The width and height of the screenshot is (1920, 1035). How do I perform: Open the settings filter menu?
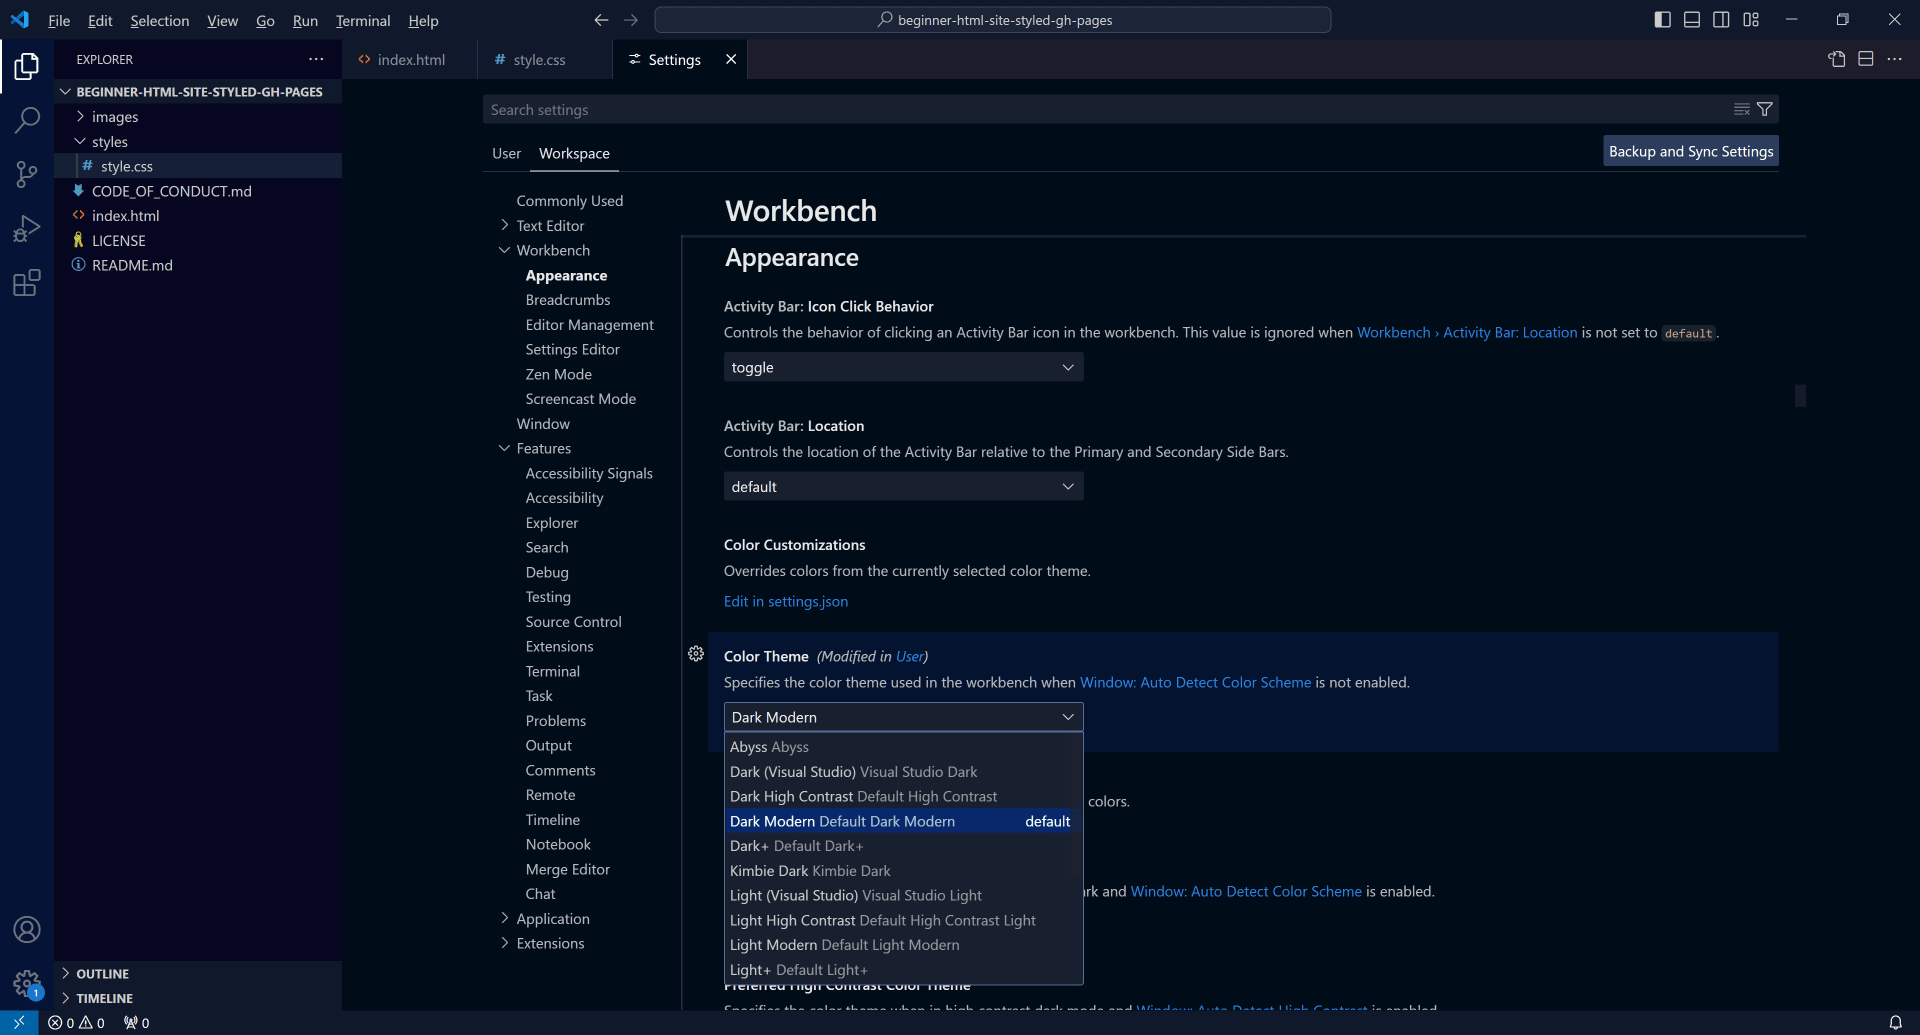pos(1765,109)
